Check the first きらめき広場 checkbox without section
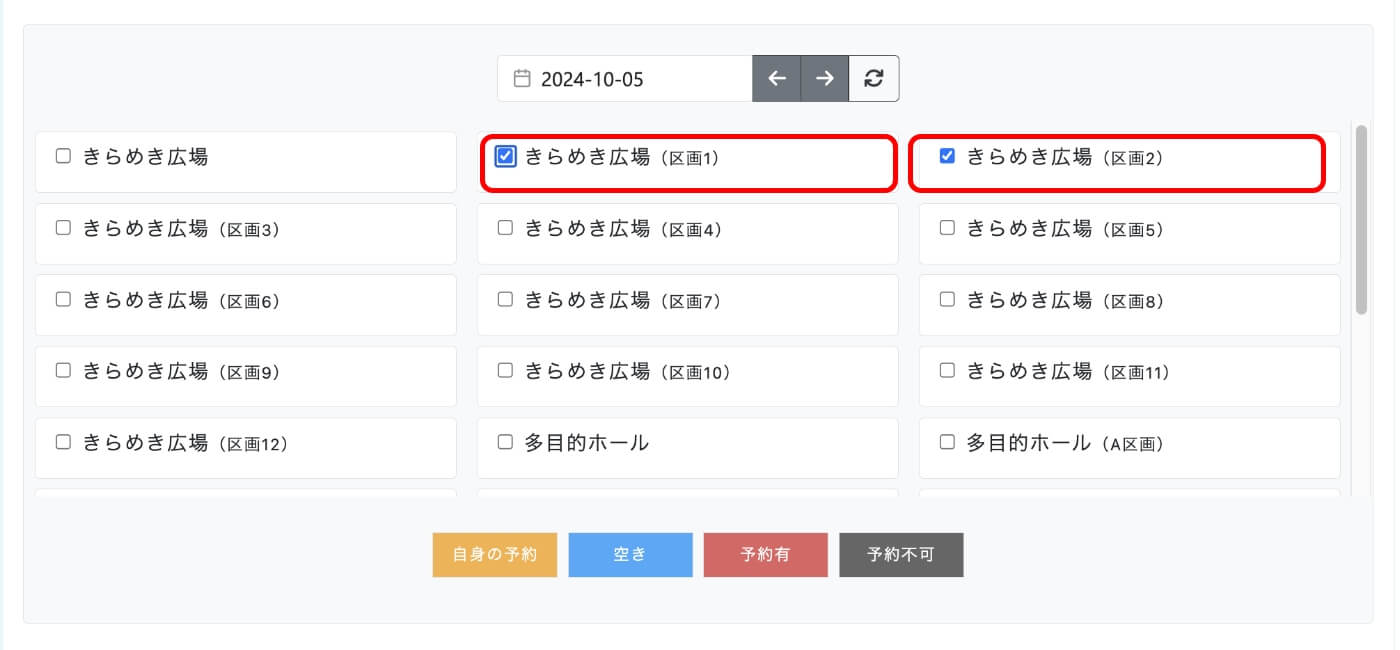The height and width of the screenshot is (650, 1400). click(x=64, y=156)
